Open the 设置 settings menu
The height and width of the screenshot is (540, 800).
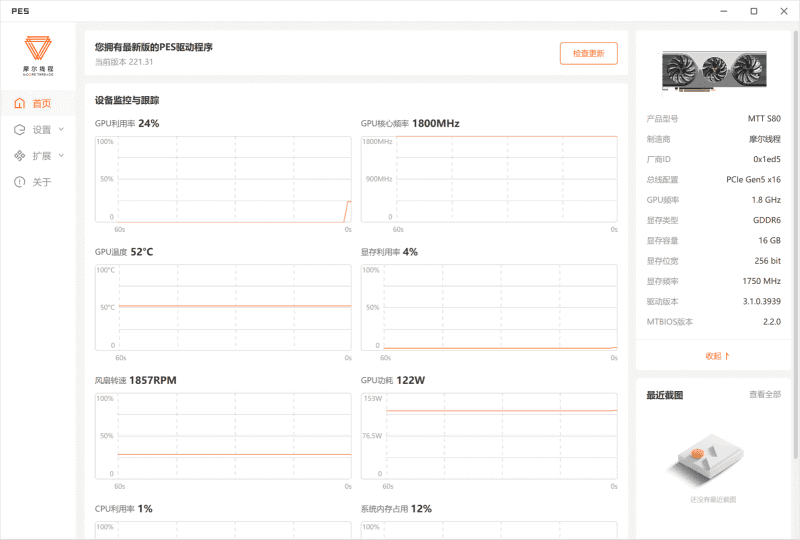pyautogui.click(x=38, y=130)
